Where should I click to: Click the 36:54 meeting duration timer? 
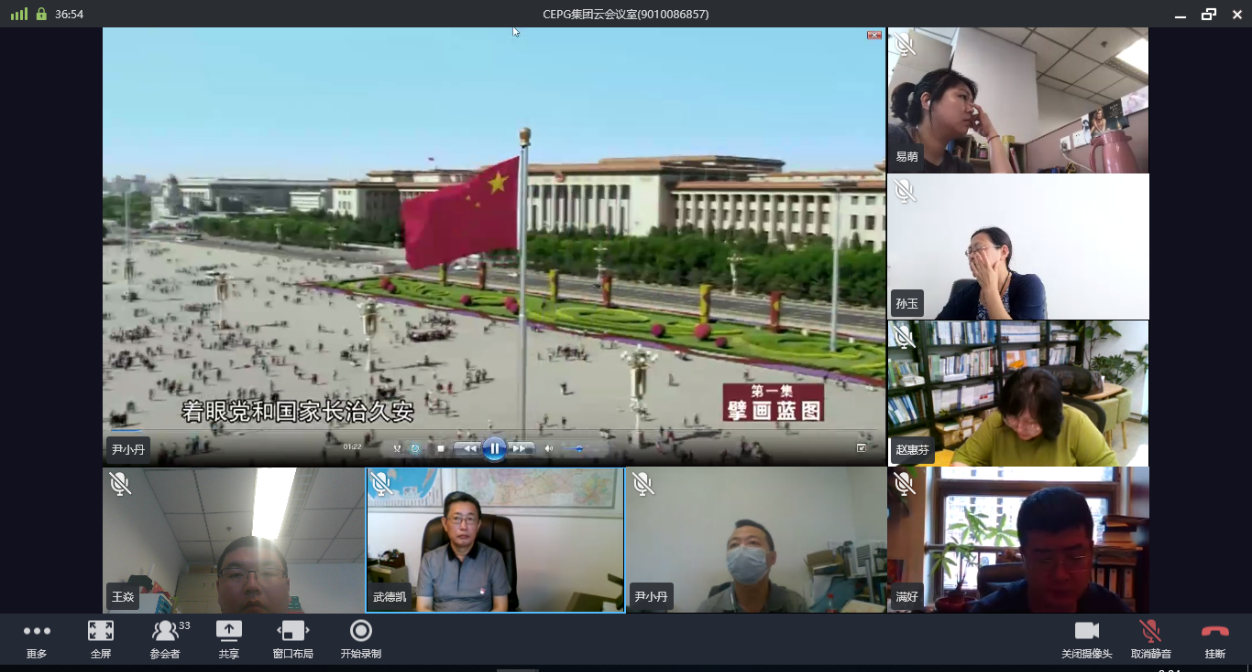(69, 14)
